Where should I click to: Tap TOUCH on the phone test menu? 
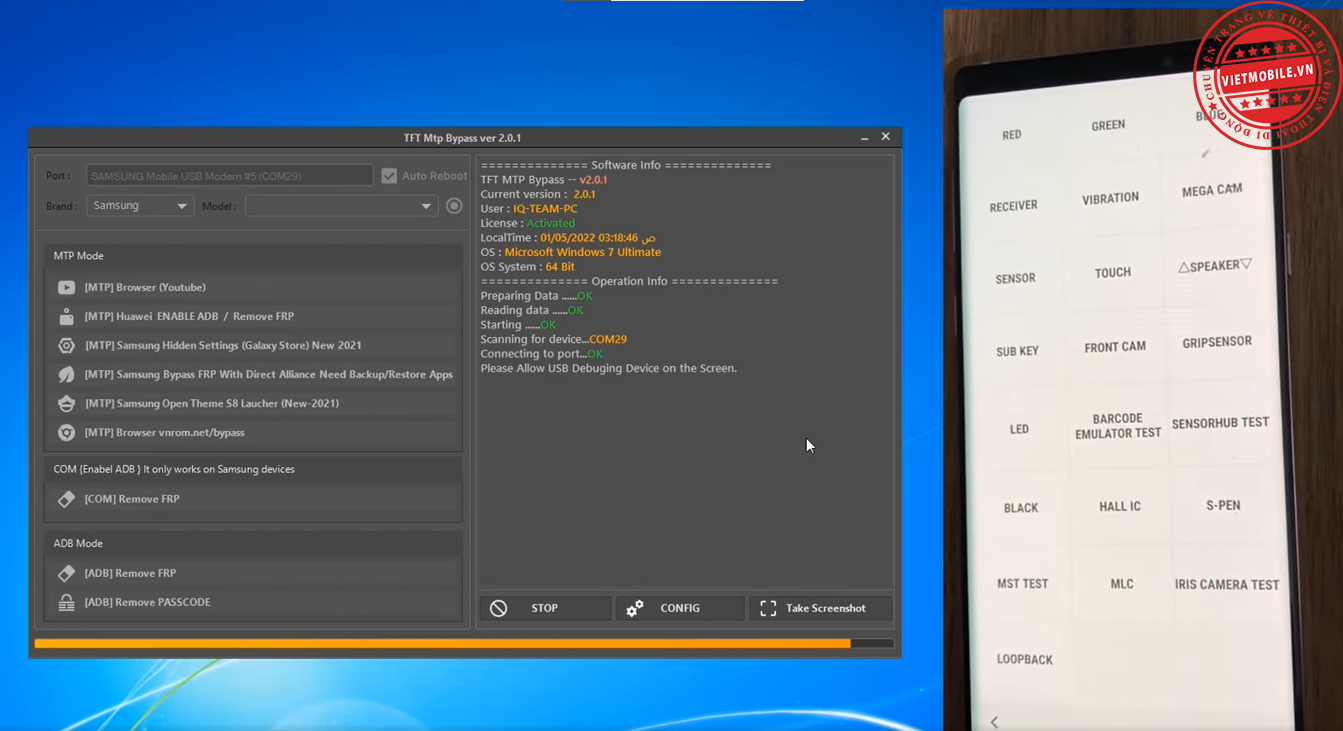click(x=1112, y=272)
